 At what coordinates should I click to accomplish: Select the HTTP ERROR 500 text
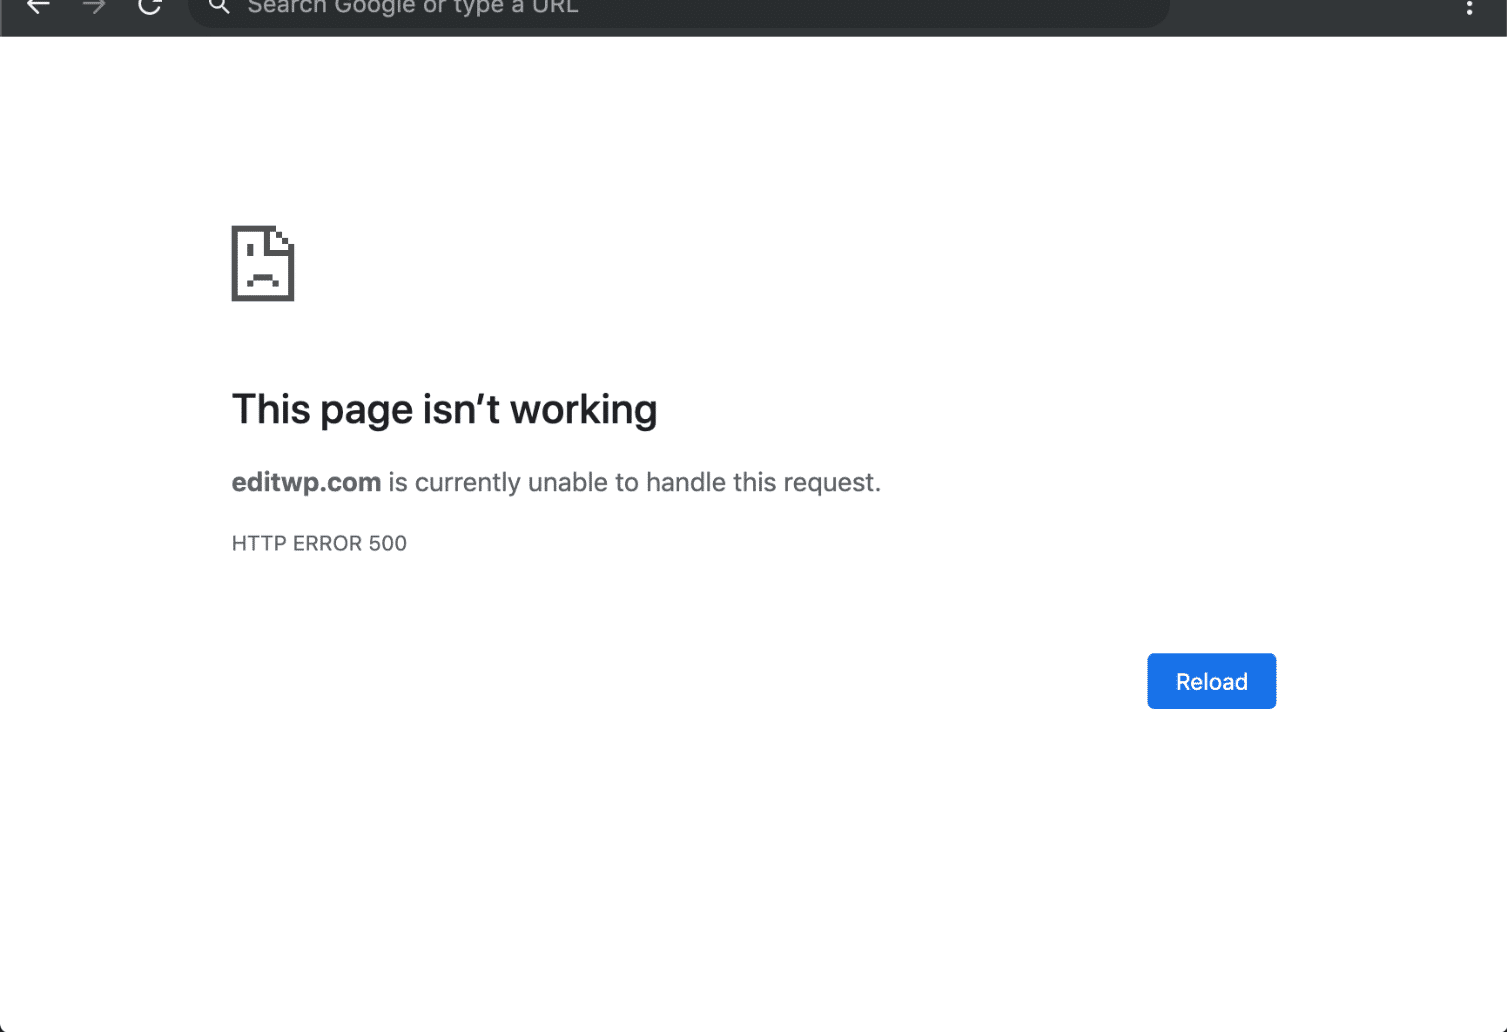pos(318,542)
